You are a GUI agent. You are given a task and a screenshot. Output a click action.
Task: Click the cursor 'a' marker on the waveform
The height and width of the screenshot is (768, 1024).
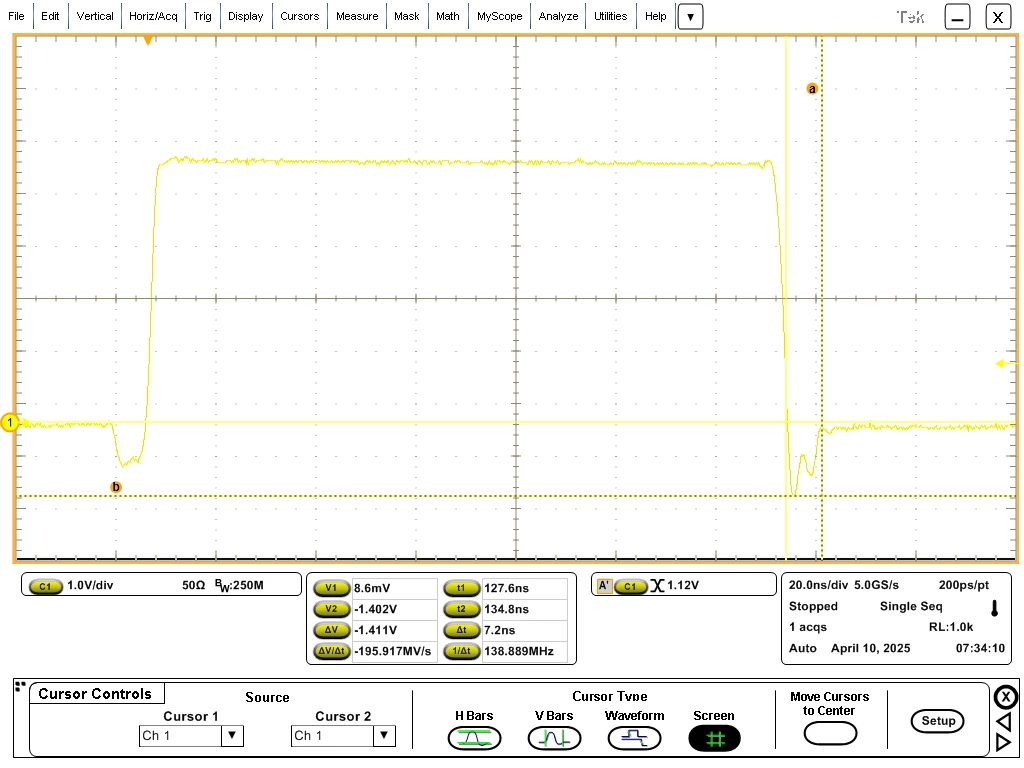[x=812, y=89]
